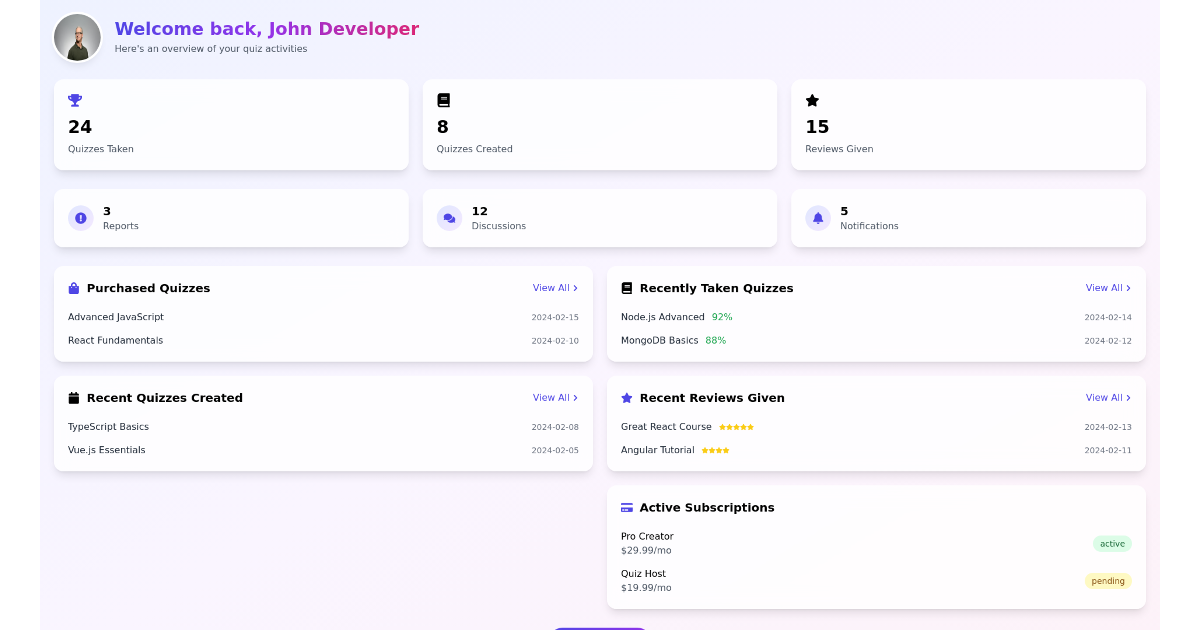The height and width of the screenshot is (630, 1200).
Task: Click the lock icon beside Purchased Quizzes
Action: tap(73, 288)
